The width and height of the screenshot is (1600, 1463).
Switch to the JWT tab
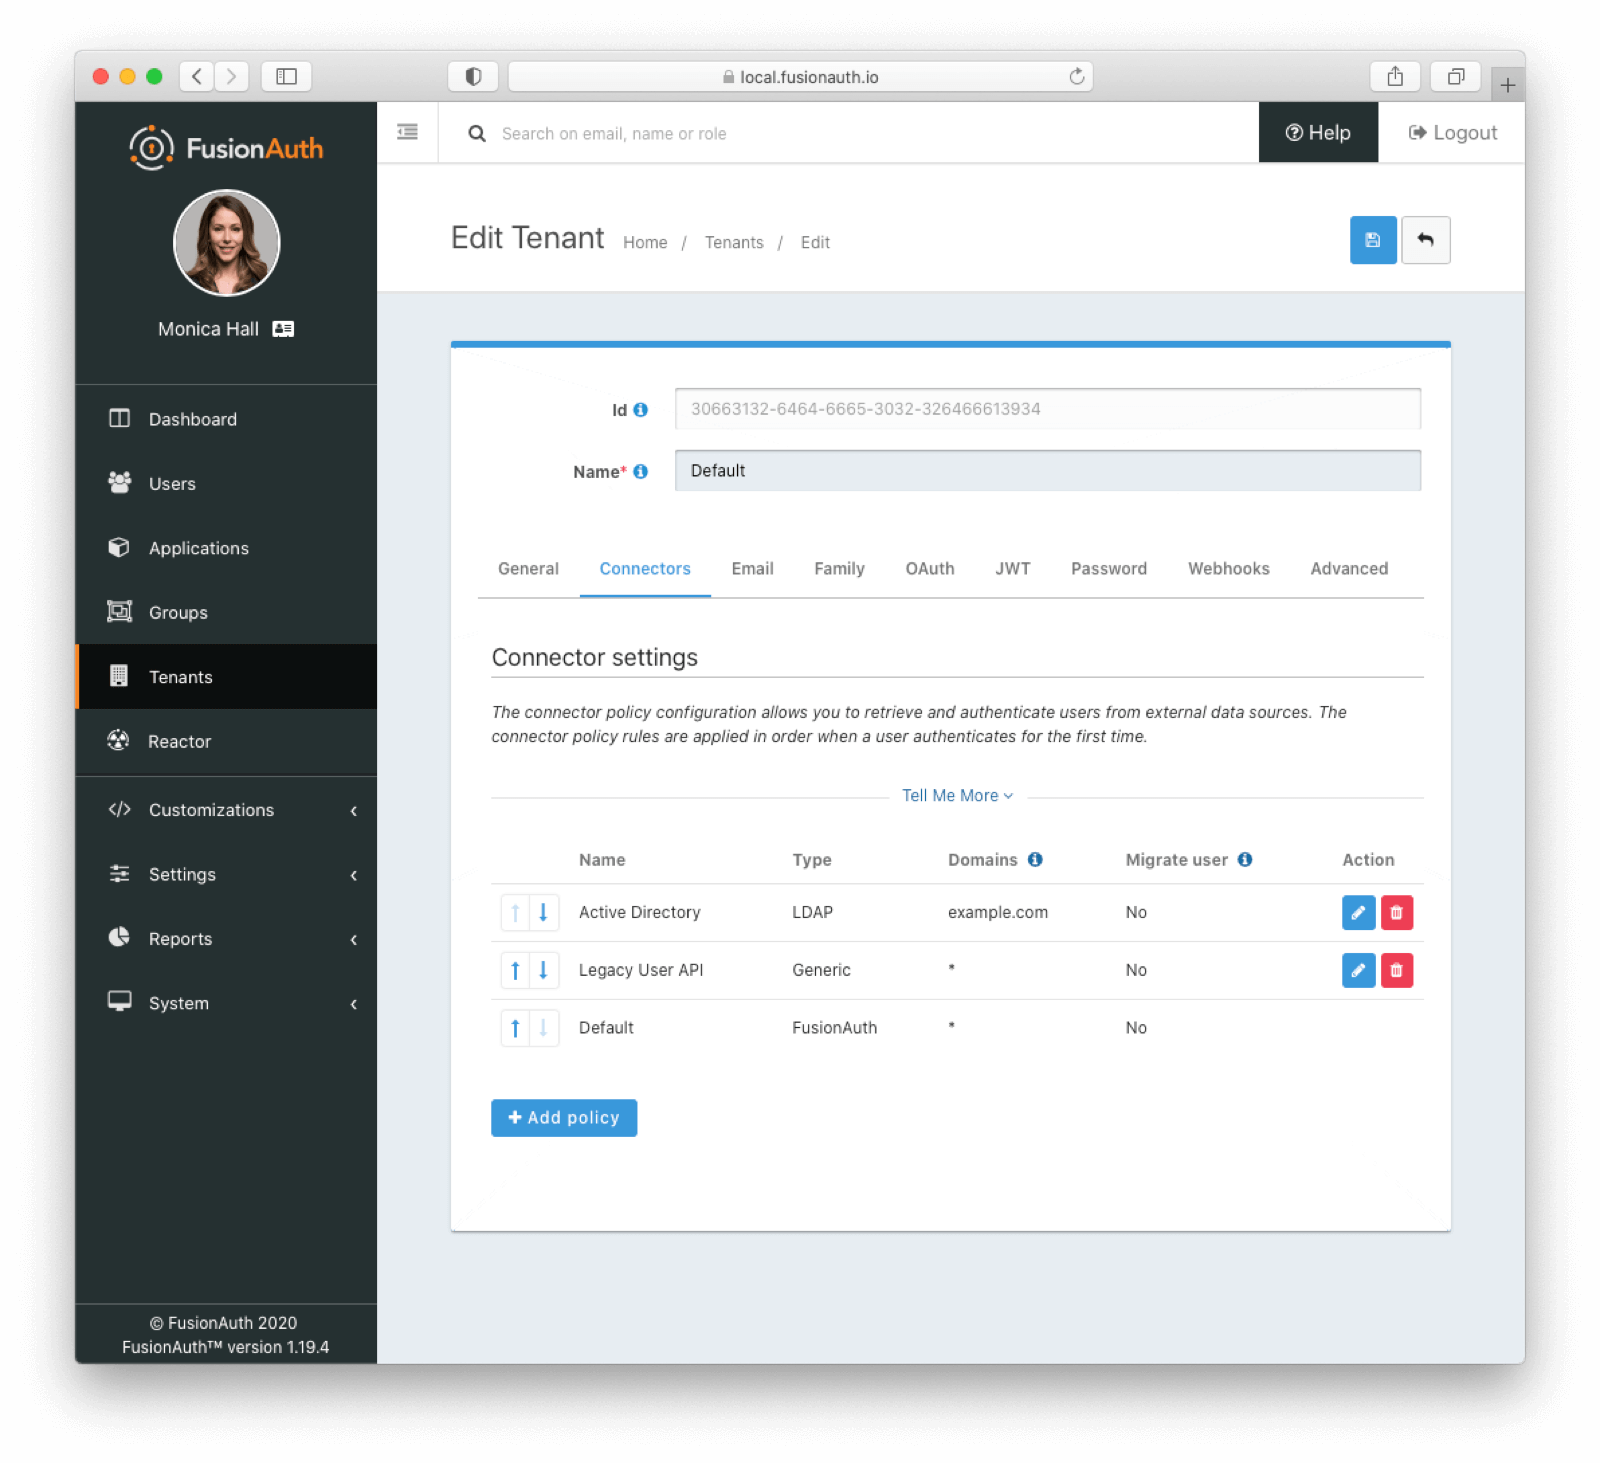pyautogui.click(x=1012, y=569)
